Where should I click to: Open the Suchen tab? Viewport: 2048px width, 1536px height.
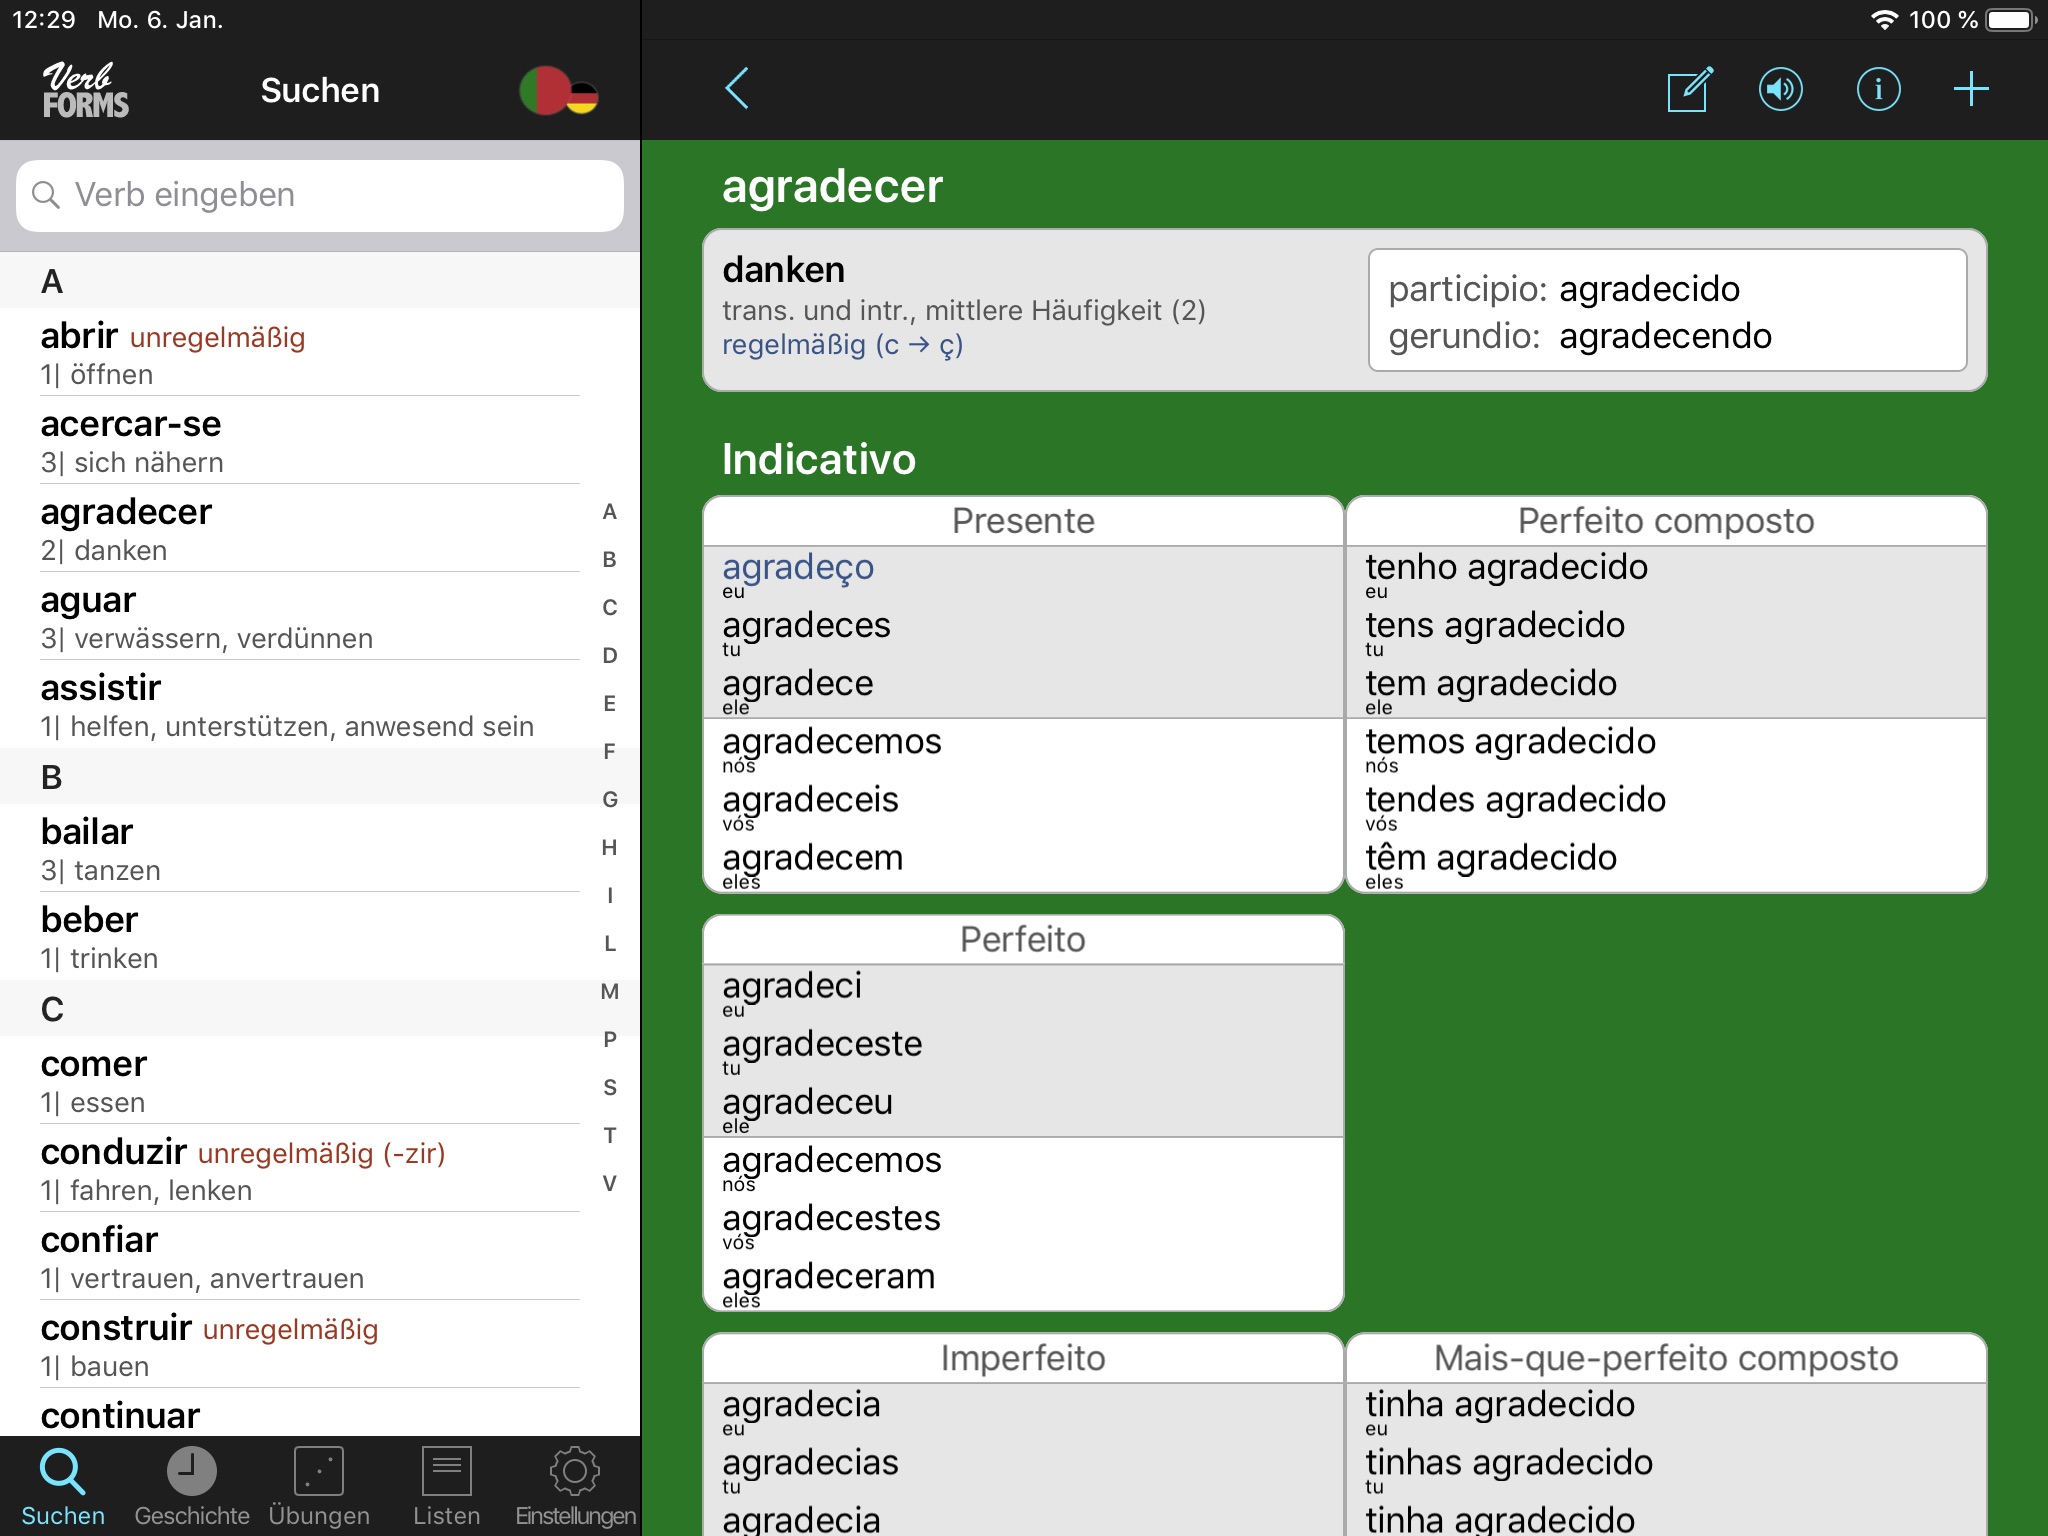coord(63,1487)
